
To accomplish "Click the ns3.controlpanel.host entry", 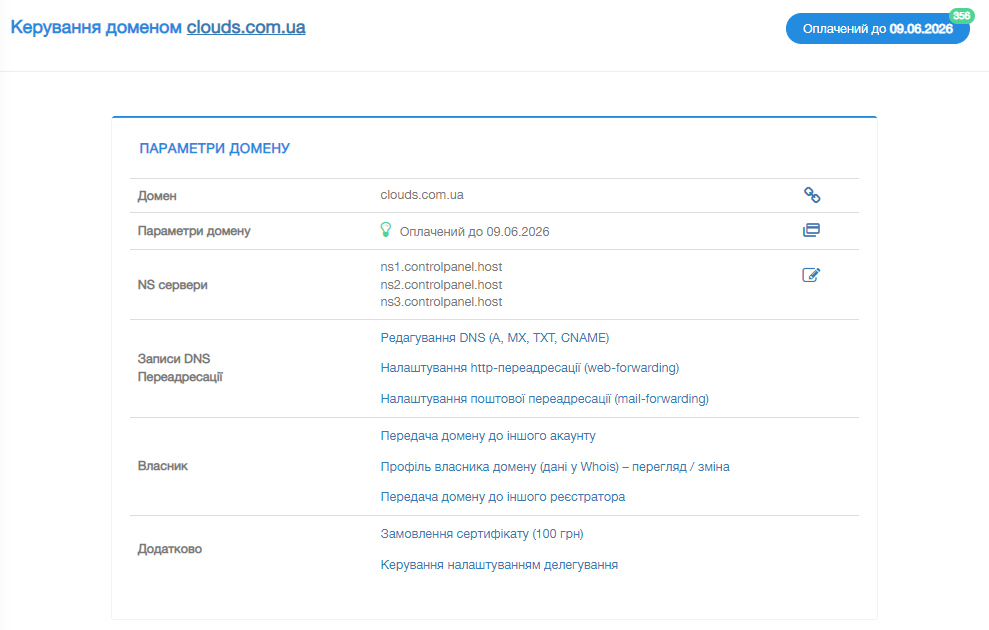I will point(442,302).
